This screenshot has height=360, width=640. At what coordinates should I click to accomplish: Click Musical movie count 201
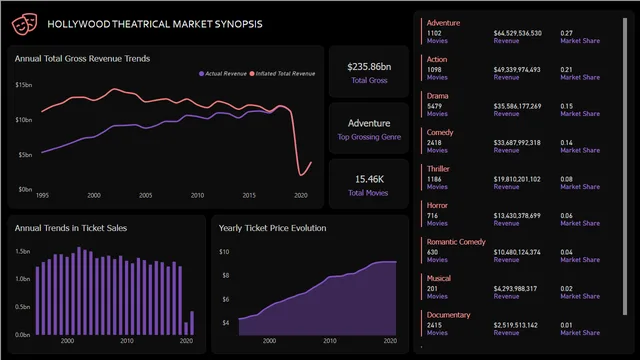[x=432, y=289]
